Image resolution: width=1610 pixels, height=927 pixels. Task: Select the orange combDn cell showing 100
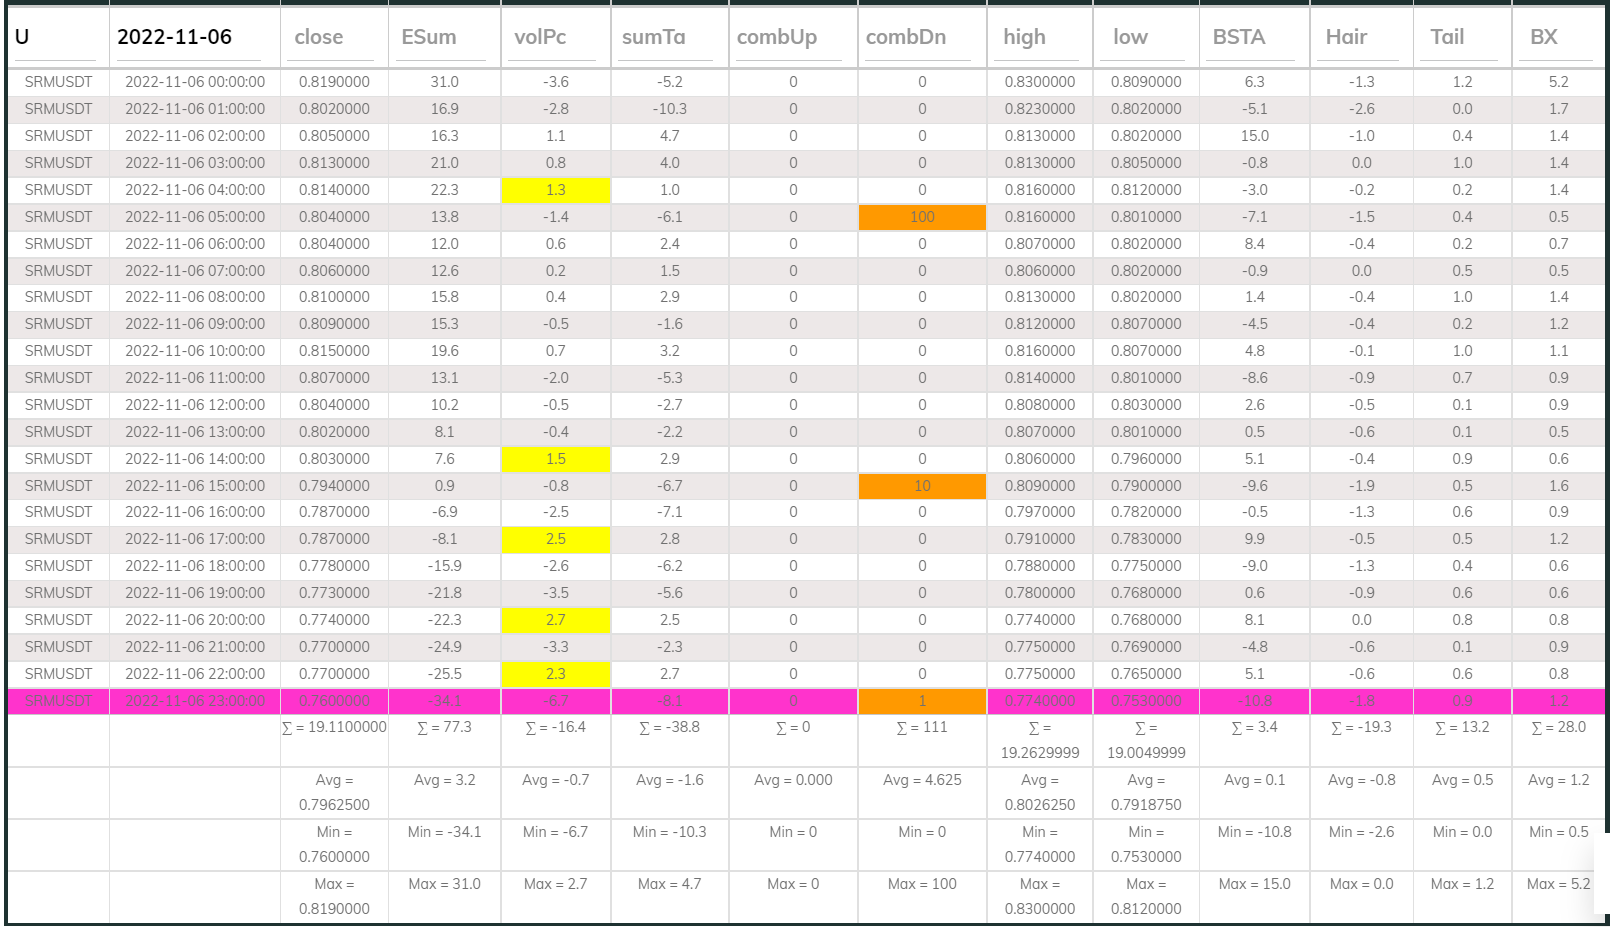pos(920,216)
